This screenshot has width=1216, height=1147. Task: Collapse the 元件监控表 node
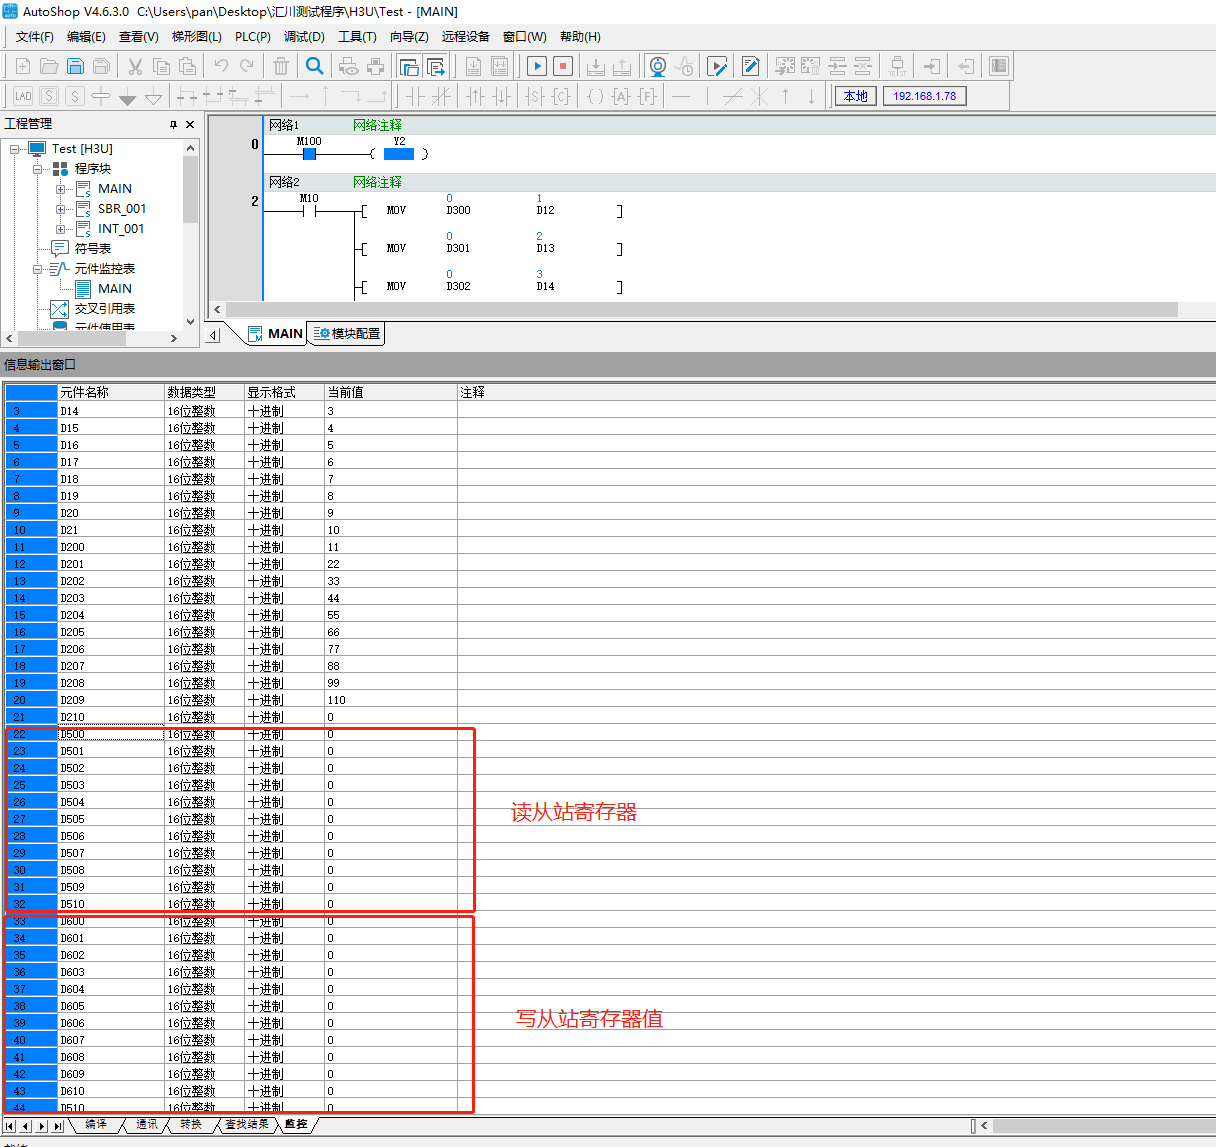point(38,269)
